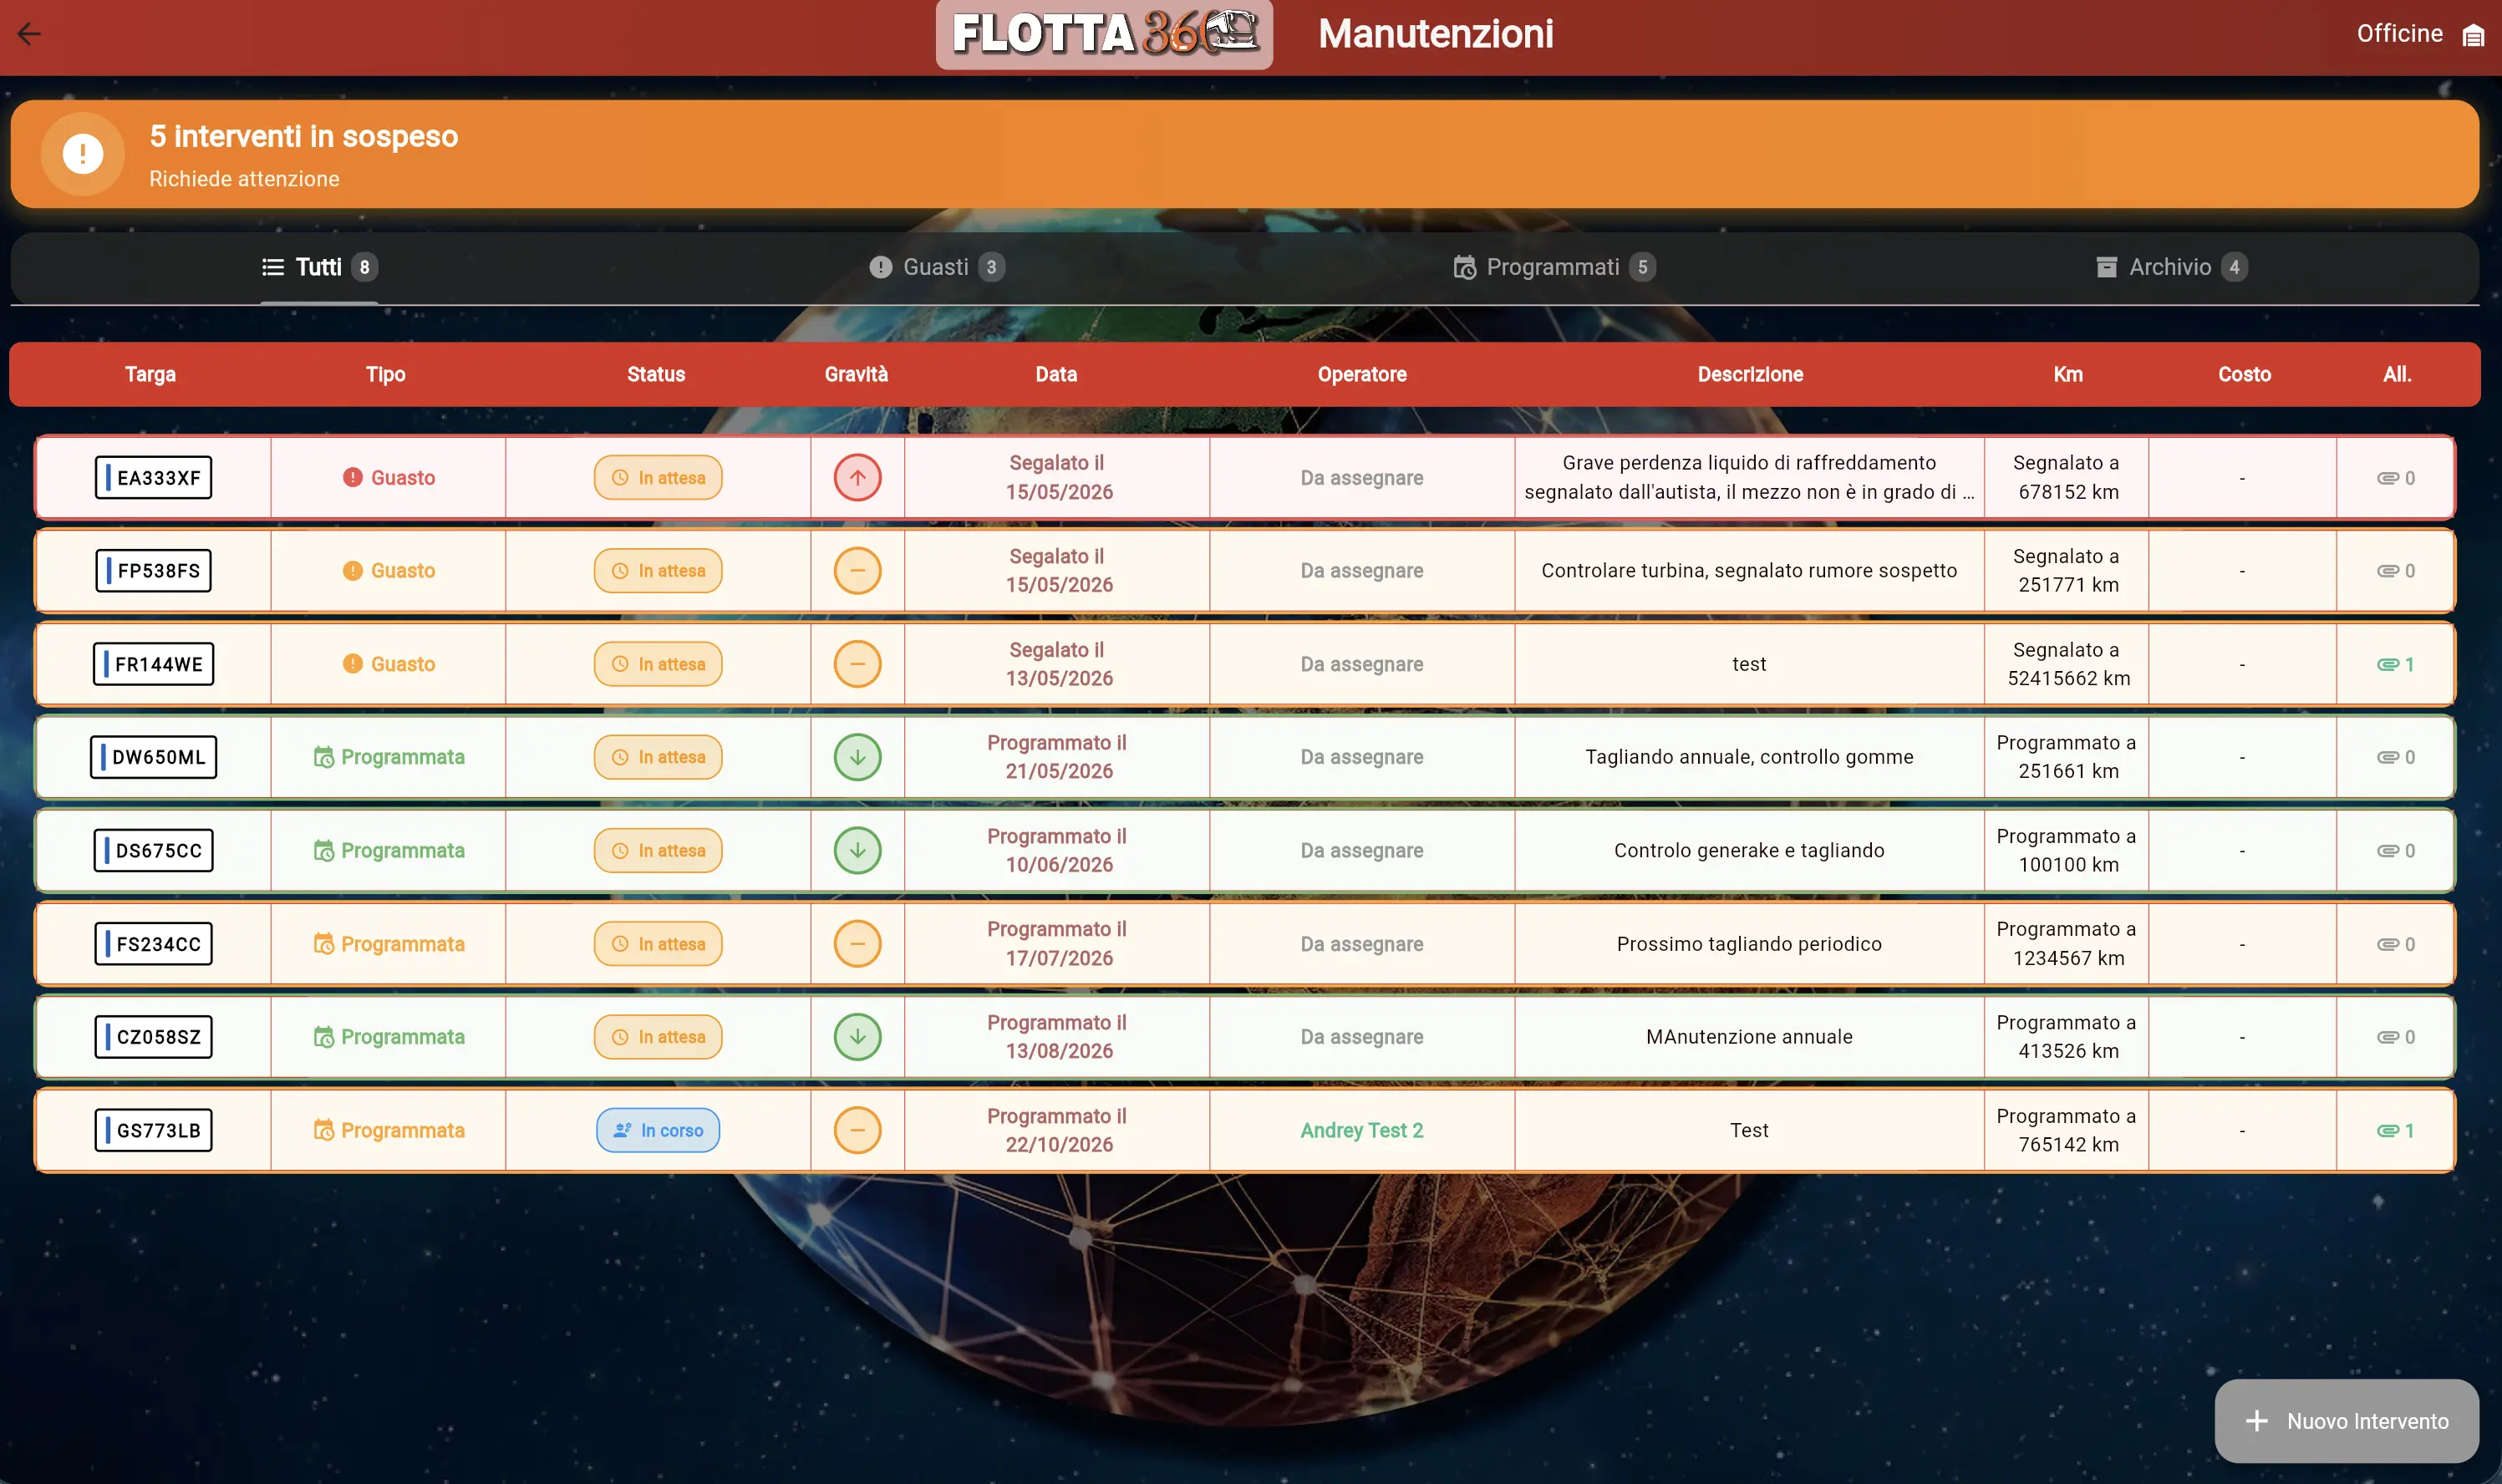Select license plate FS234CC
The width and height of the screenshot is (2502, 1484).
point(153,944)
